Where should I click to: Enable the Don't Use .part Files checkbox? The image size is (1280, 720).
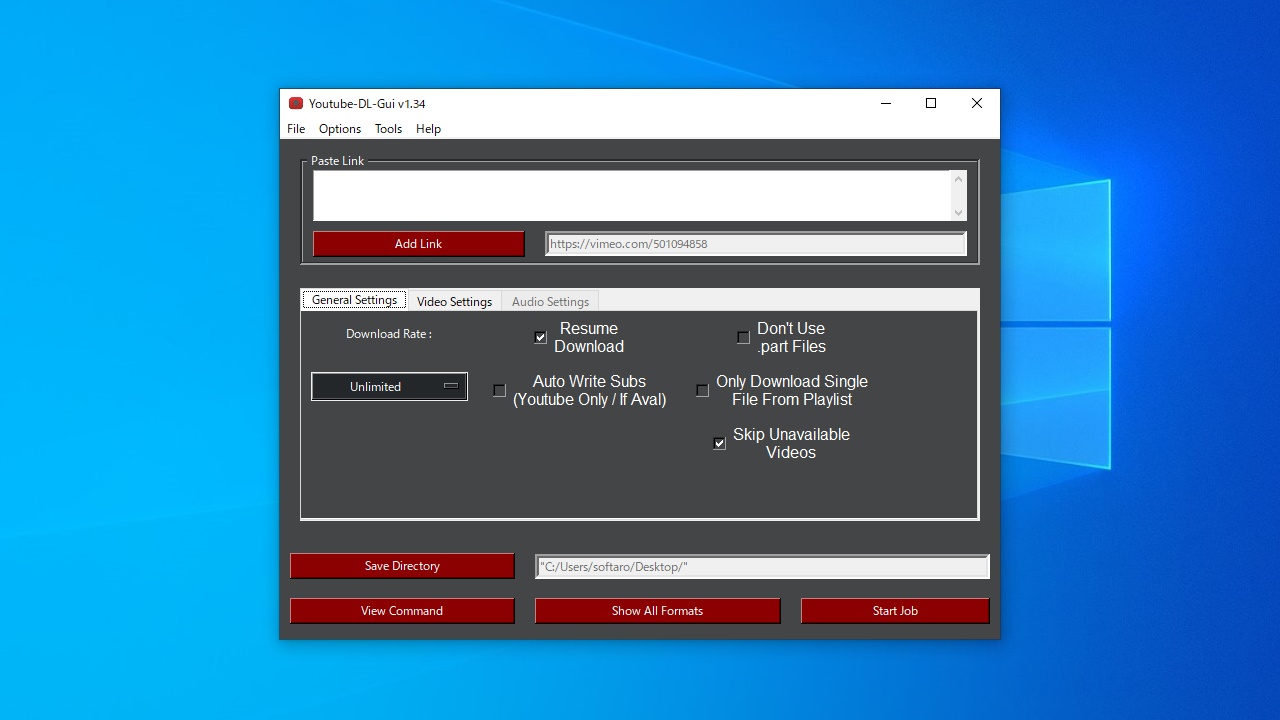tap(743, 337)
